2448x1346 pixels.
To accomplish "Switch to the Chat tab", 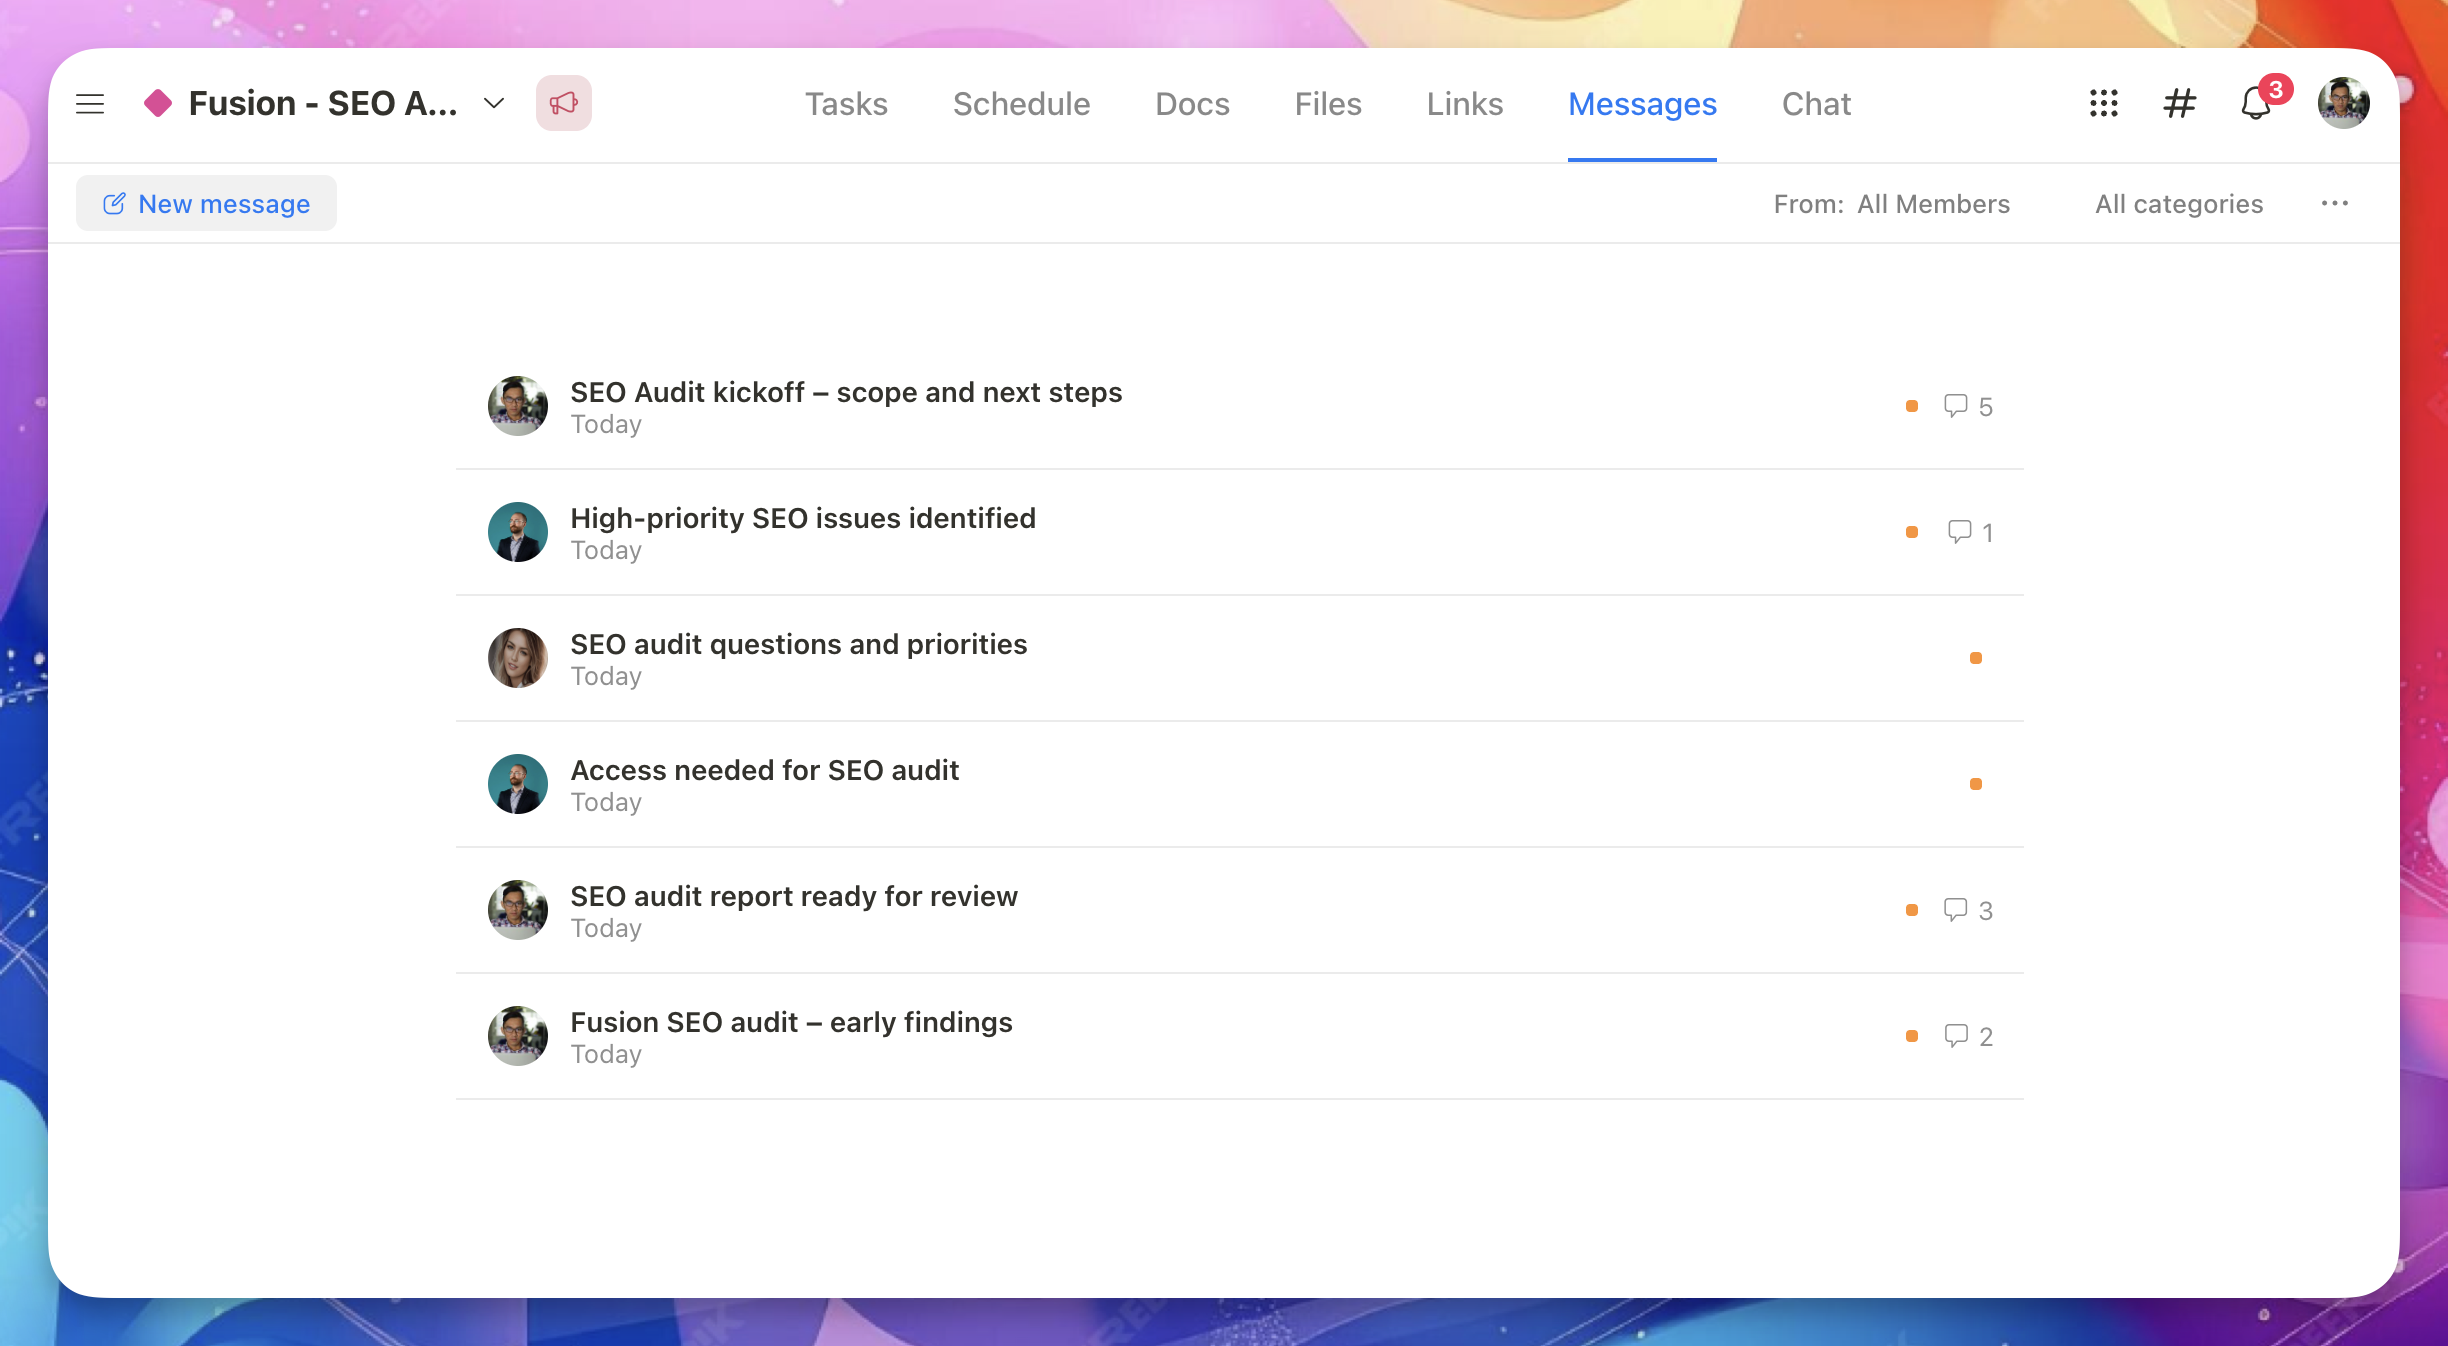I will point(1816,104).
